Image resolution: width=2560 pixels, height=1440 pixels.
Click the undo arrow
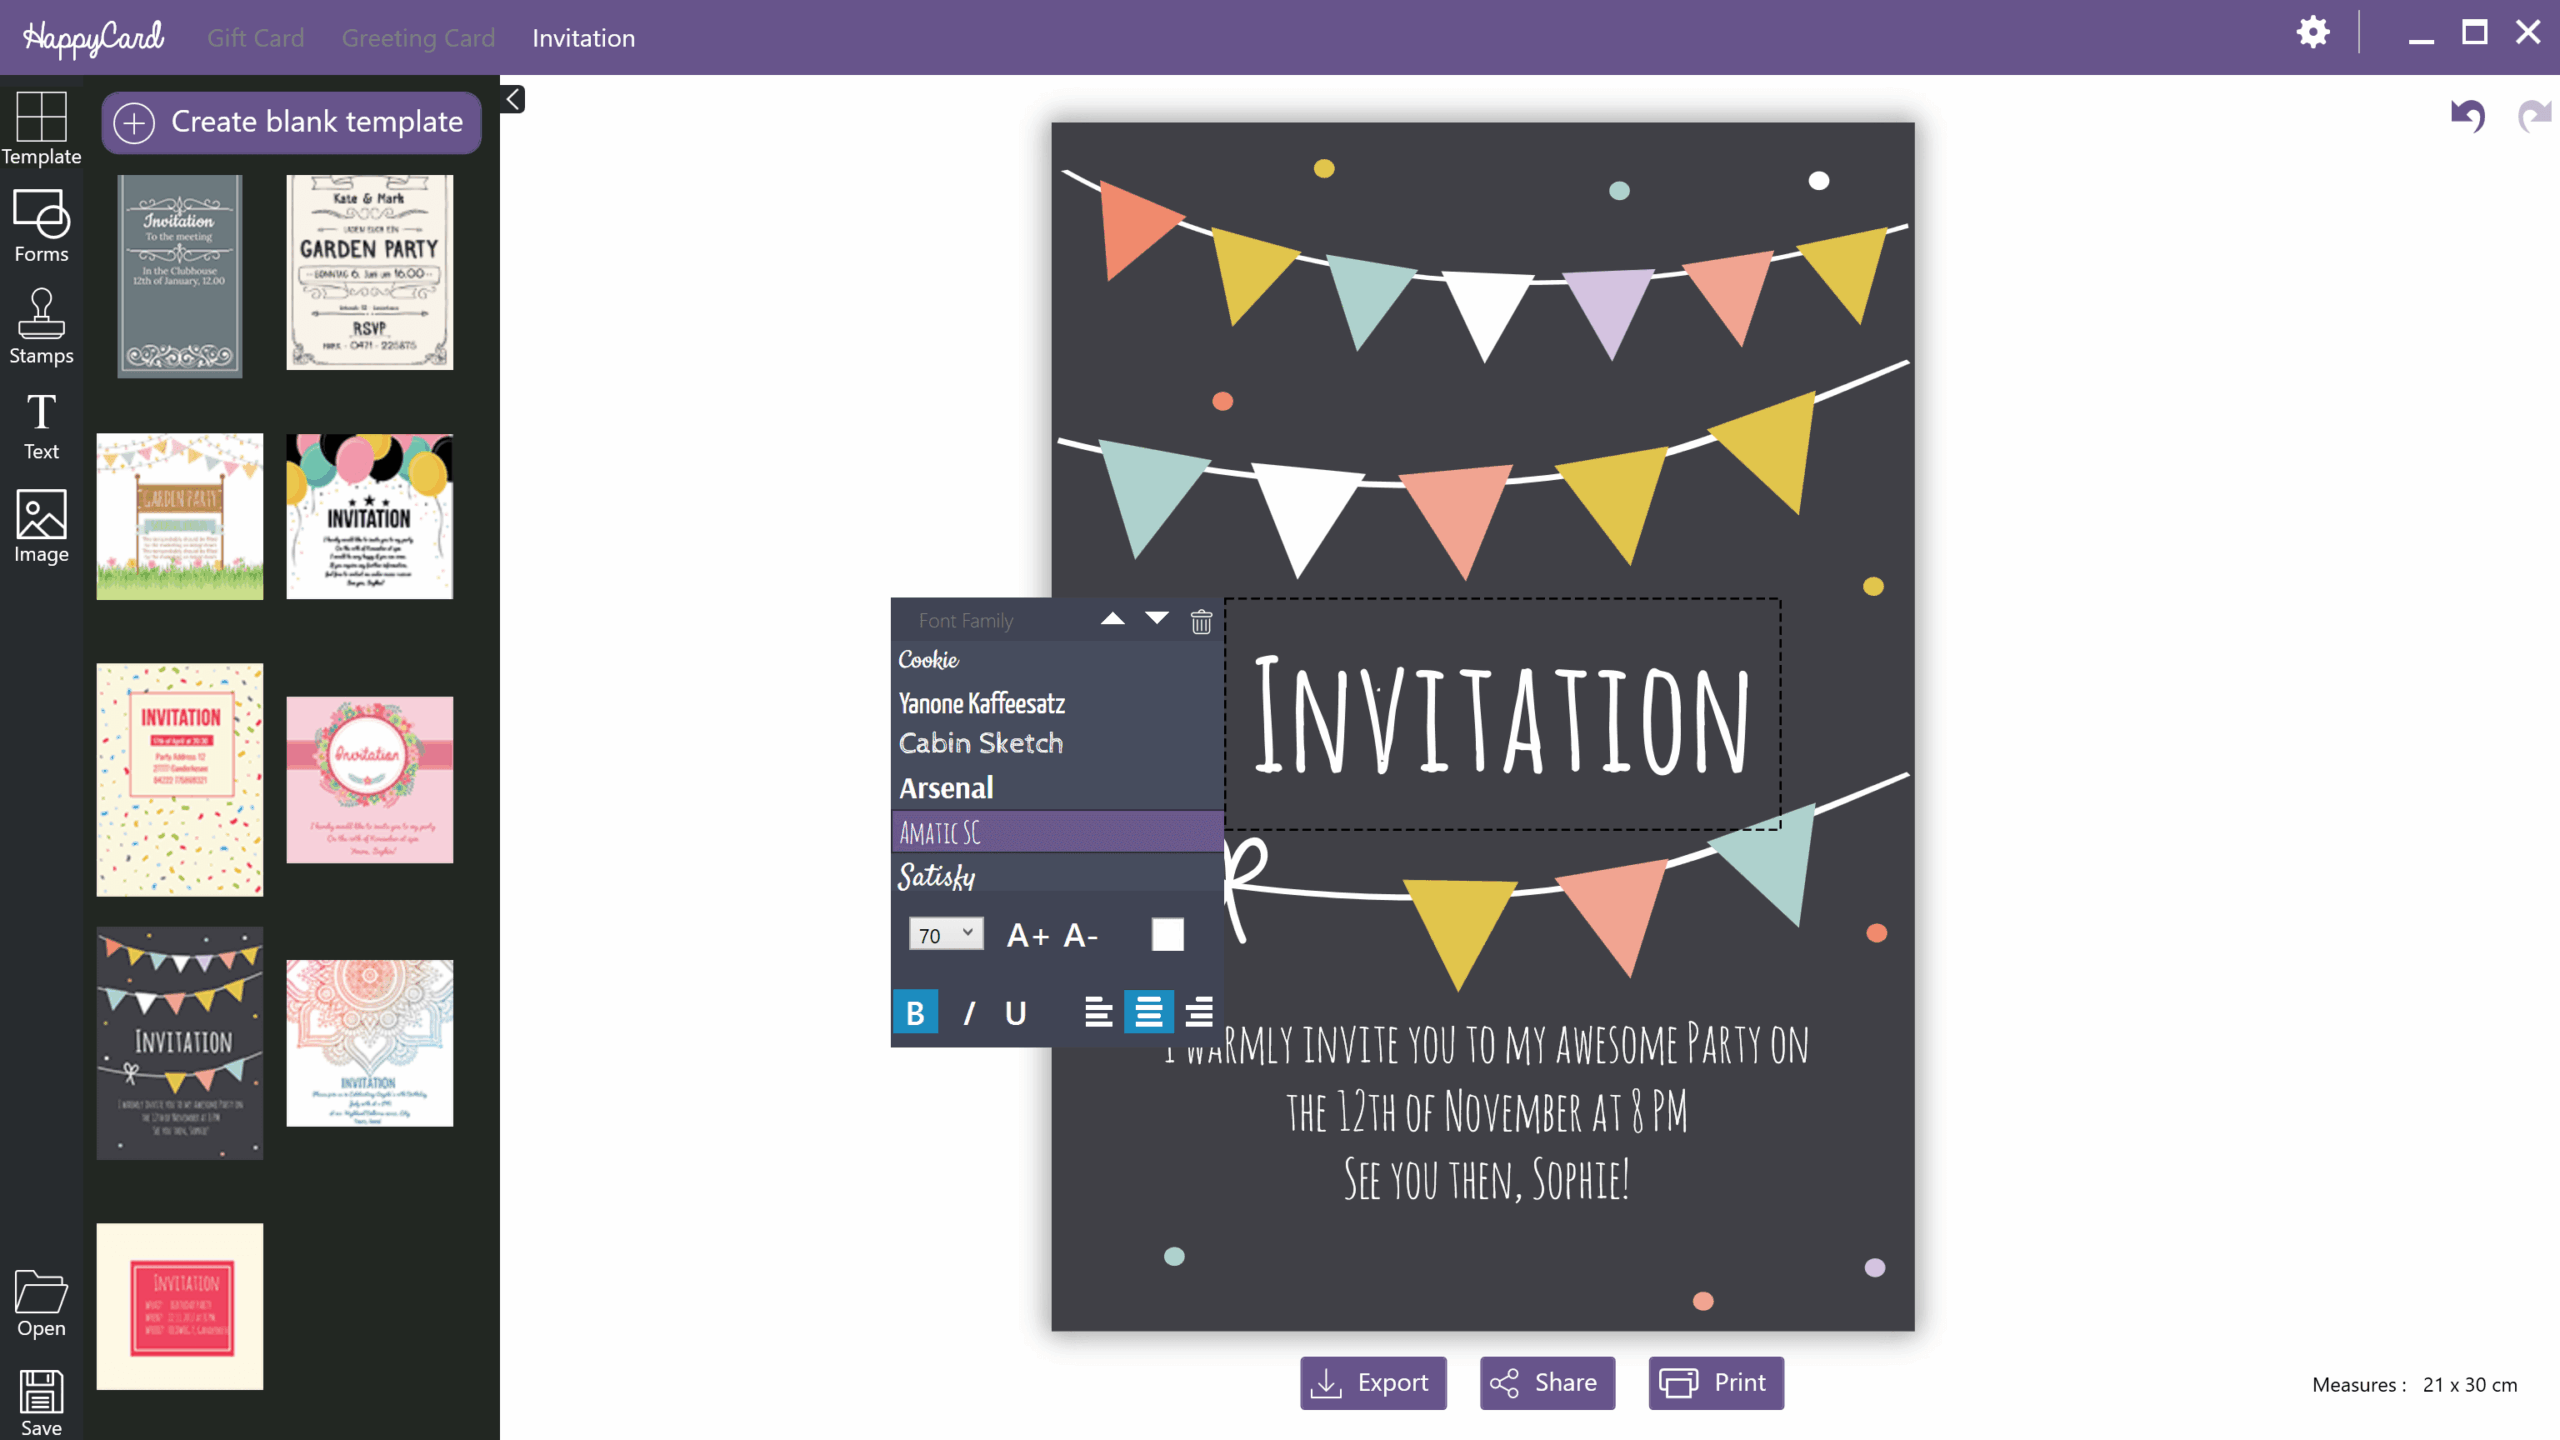(x=2467, y=115)
